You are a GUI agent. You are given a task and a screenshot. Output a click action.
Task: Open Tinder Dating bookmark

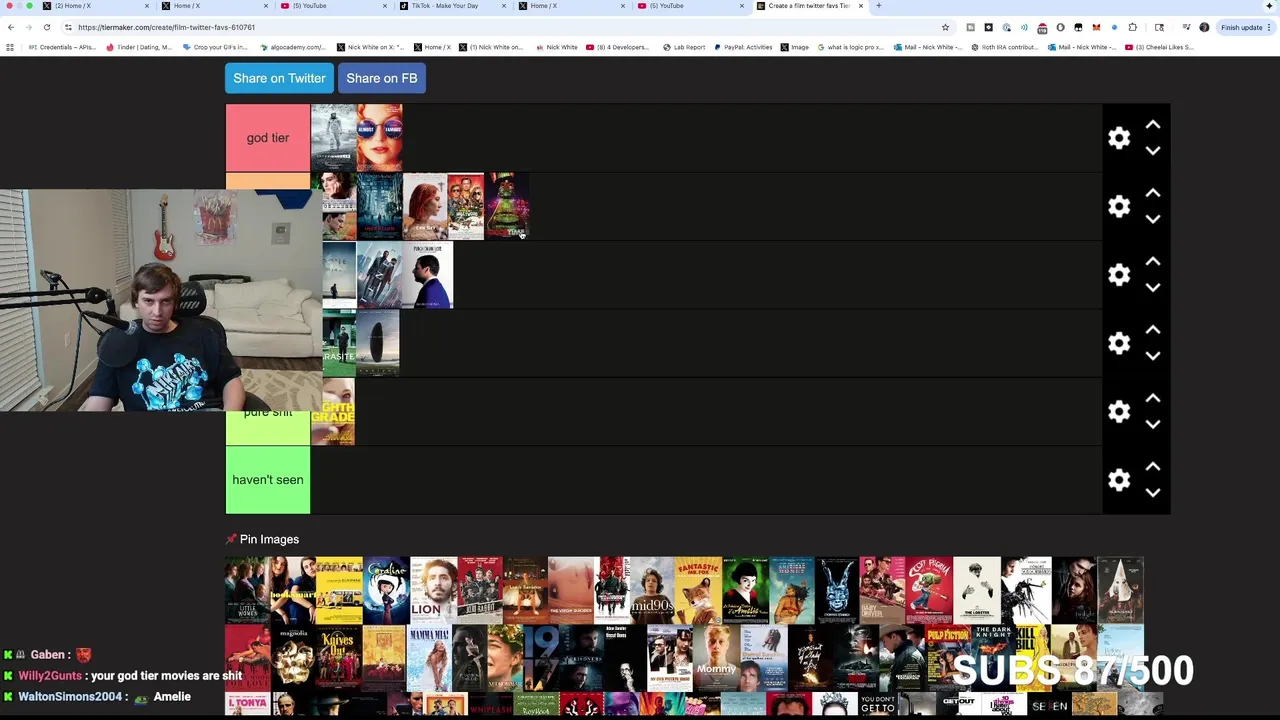click(139, 47)
